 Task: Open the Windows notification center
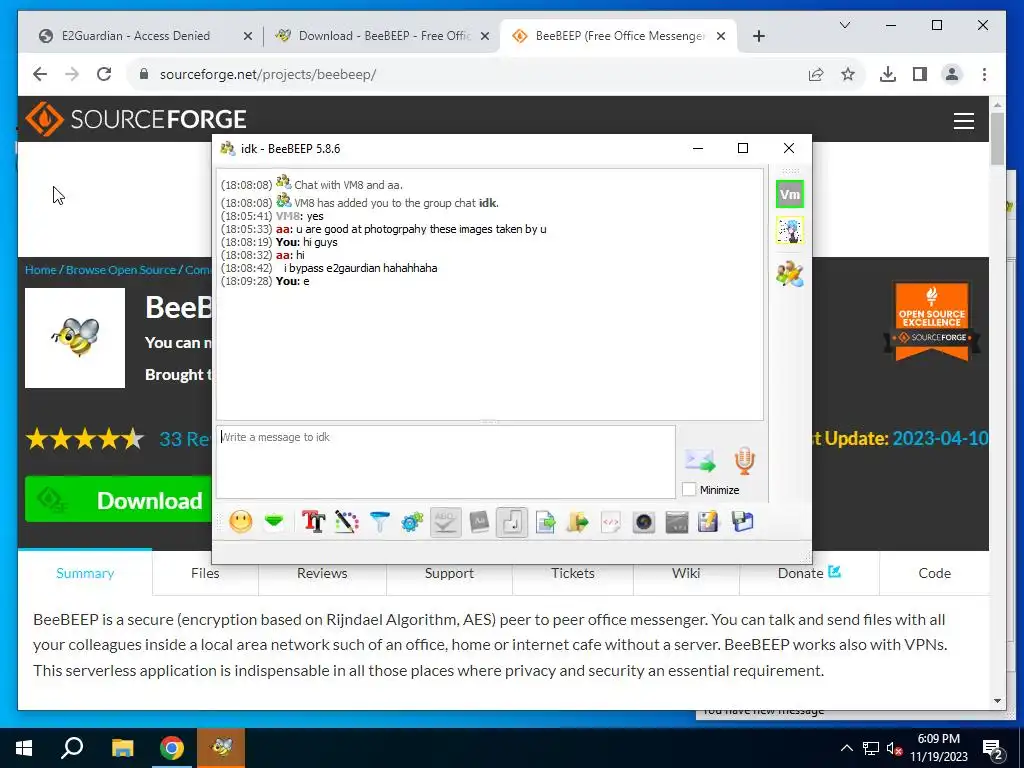tap(993, 748)
